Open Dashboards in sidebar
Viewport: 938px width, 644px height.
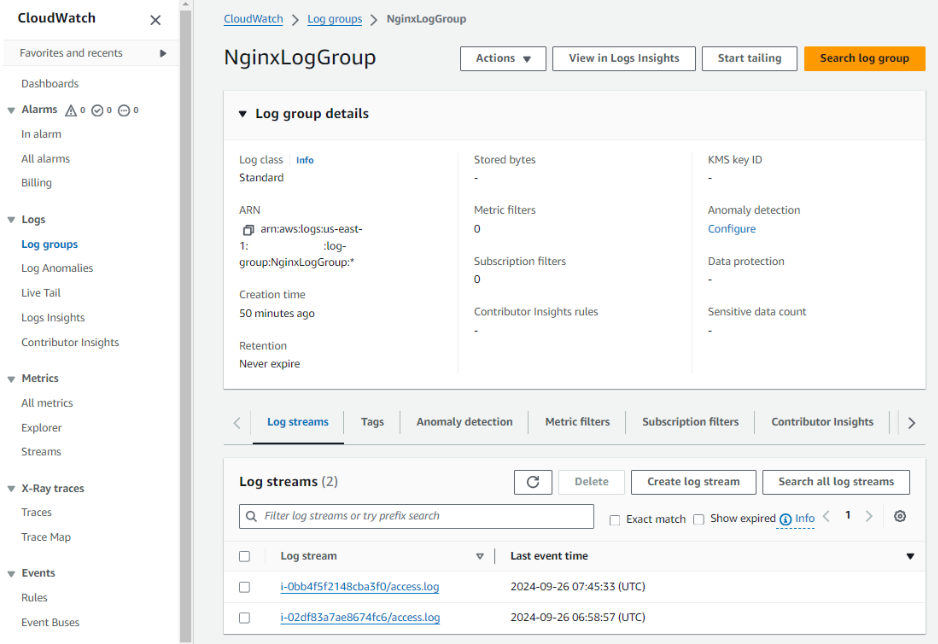(50, 84)
